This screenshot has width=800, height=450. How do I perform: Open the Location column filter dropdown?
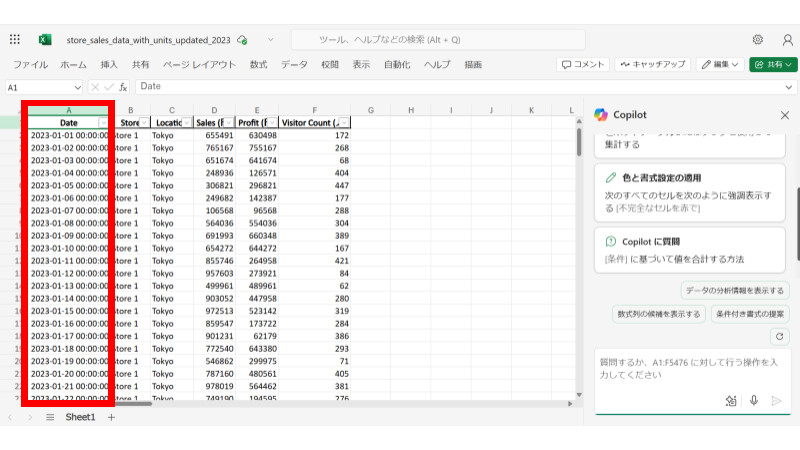(188, 122)
